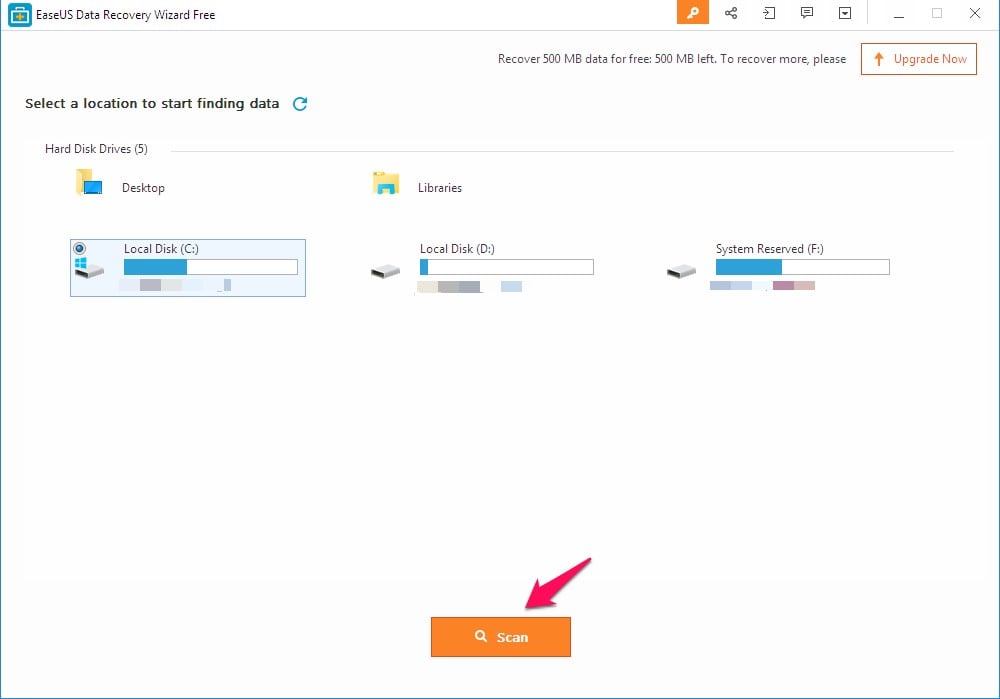
Task: Click the System Reserved (F:) usage bar
Action: (802, 267)
